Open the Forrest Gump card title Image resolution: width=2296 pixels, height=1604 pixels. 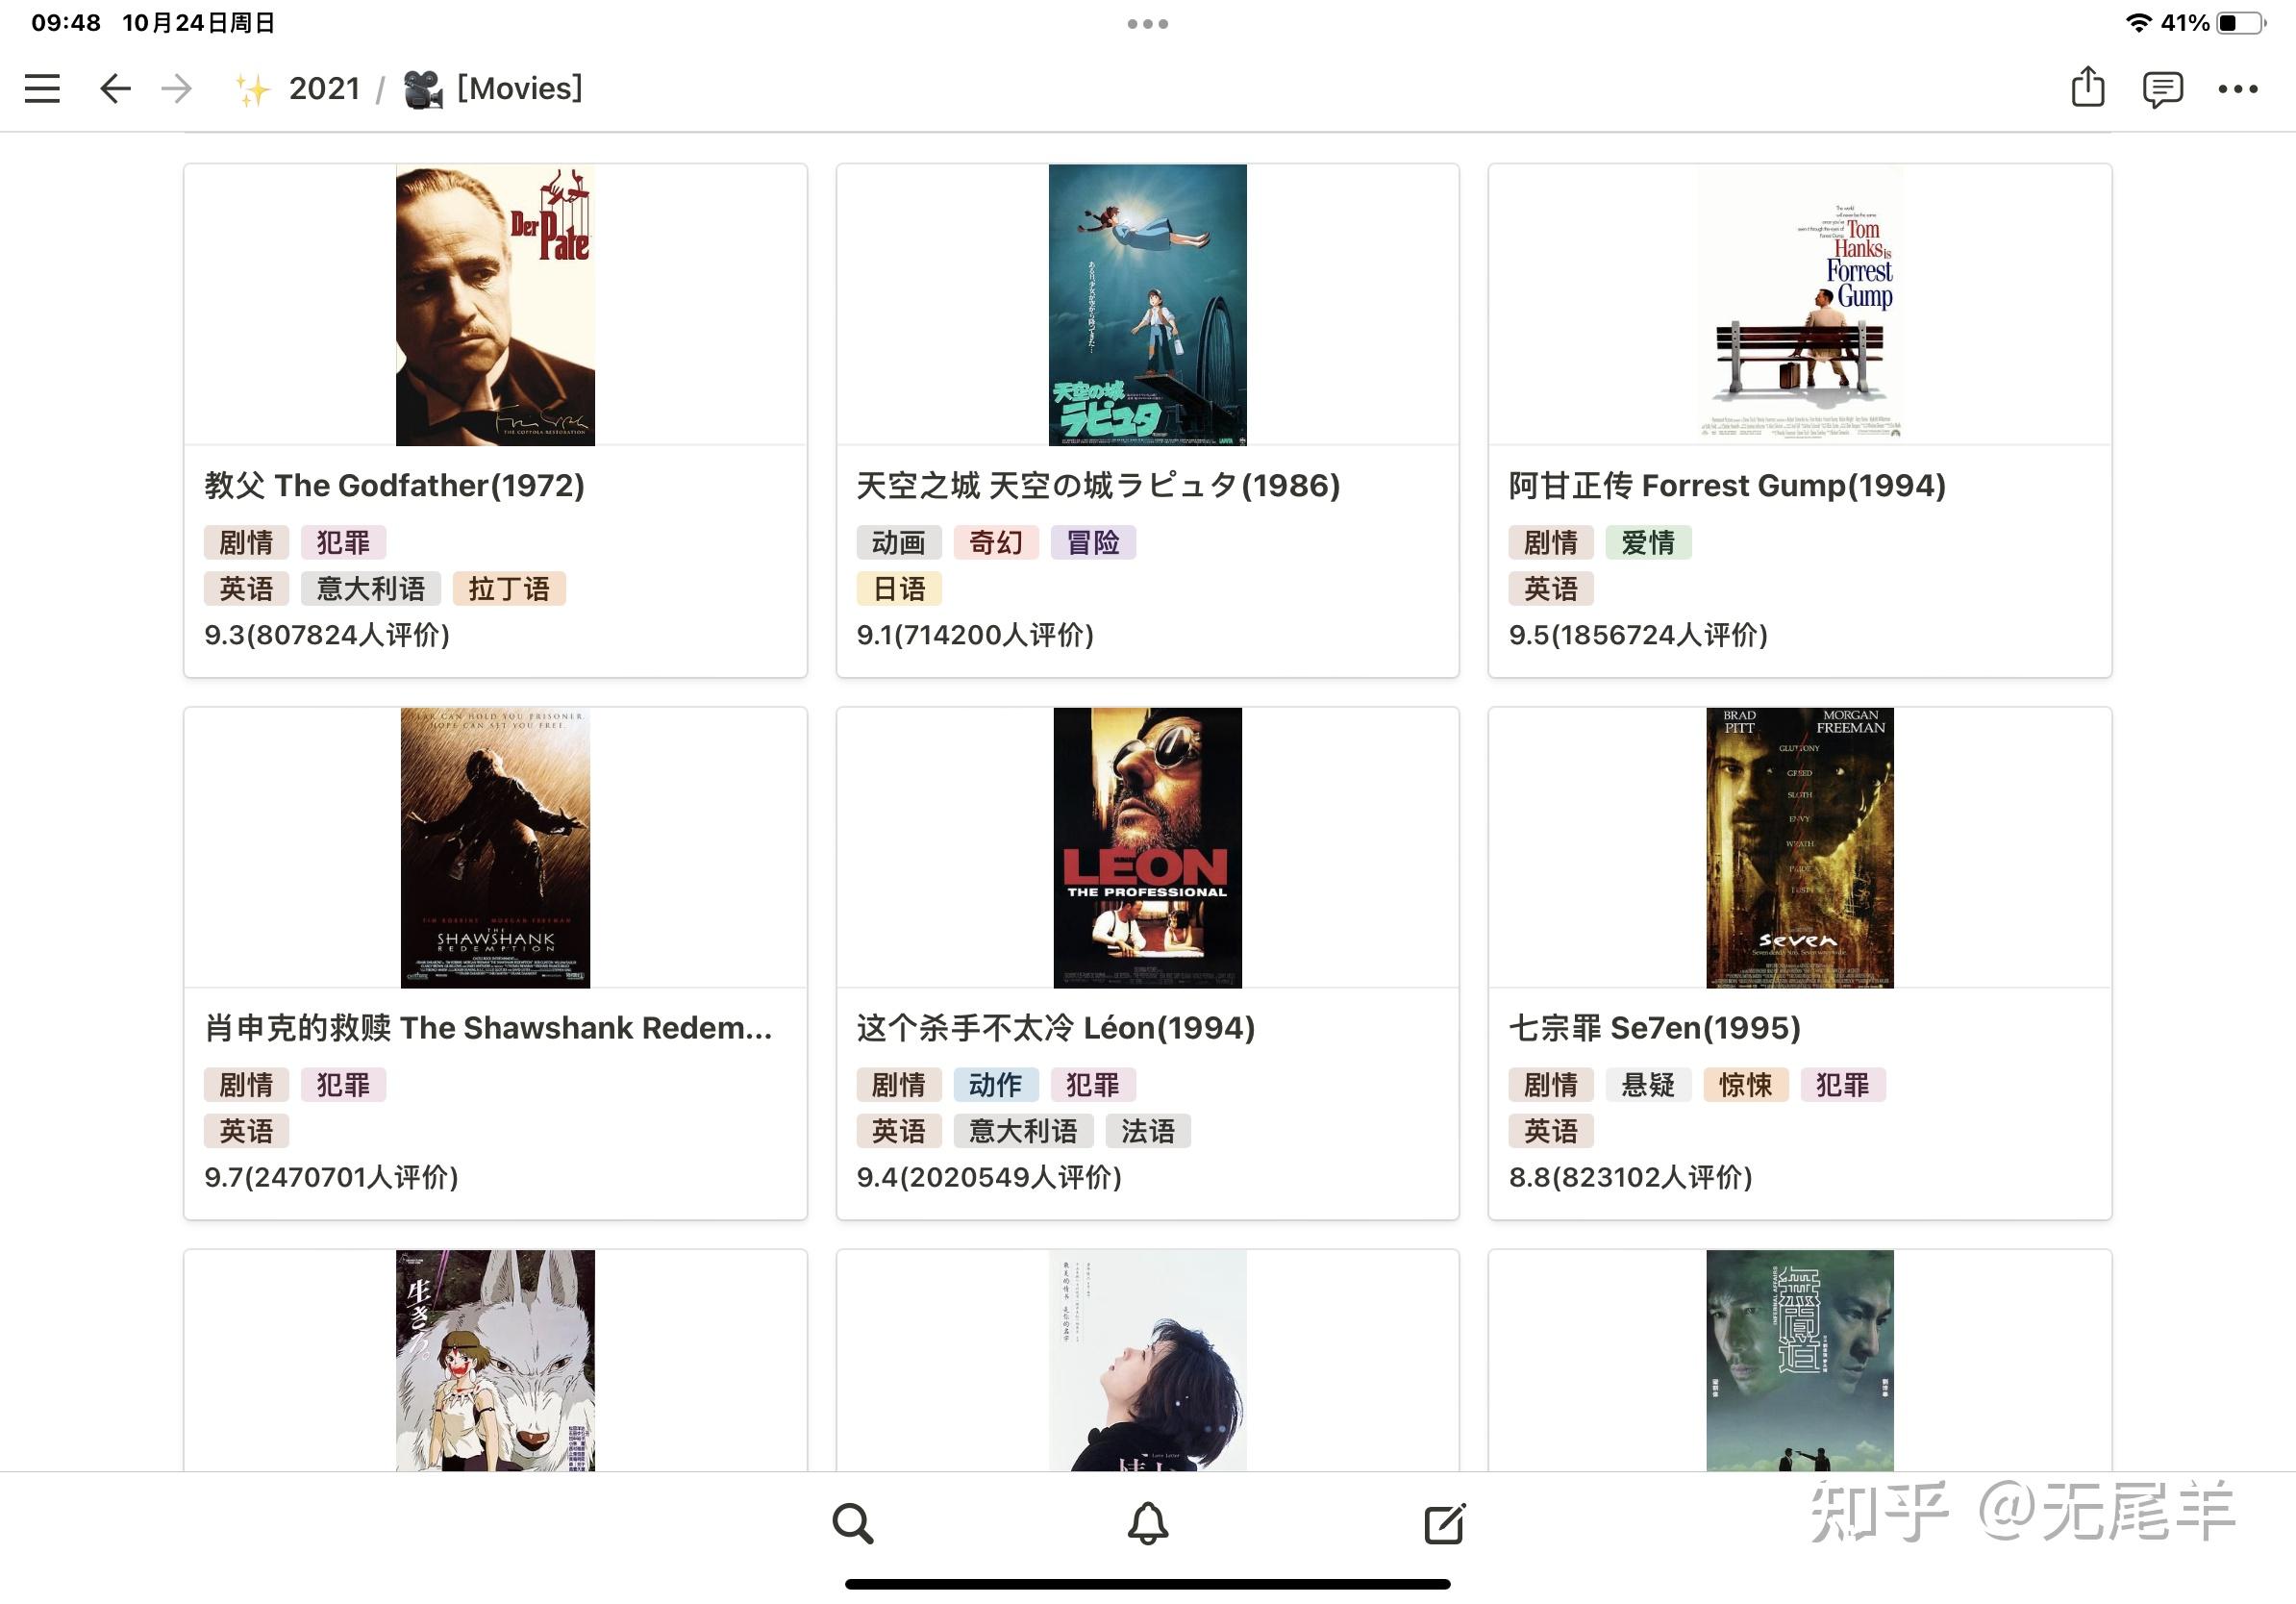(1727, 485)
